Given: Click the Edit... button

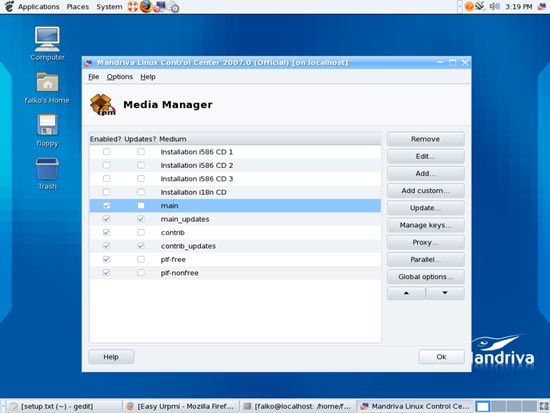Looking at the screenshot, I should (425, 156).
